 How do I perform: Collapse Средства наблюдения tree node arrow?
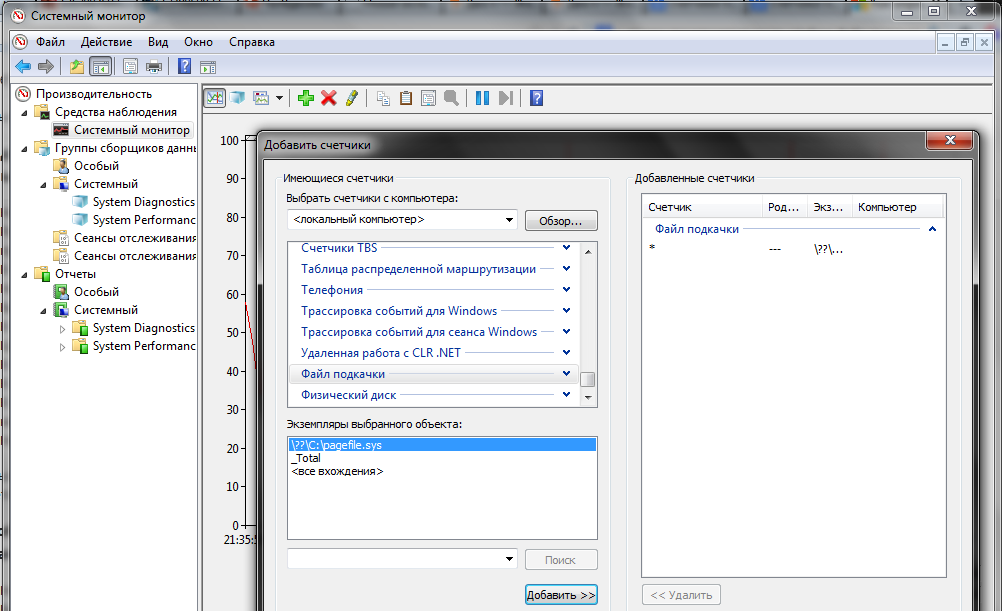25,112
